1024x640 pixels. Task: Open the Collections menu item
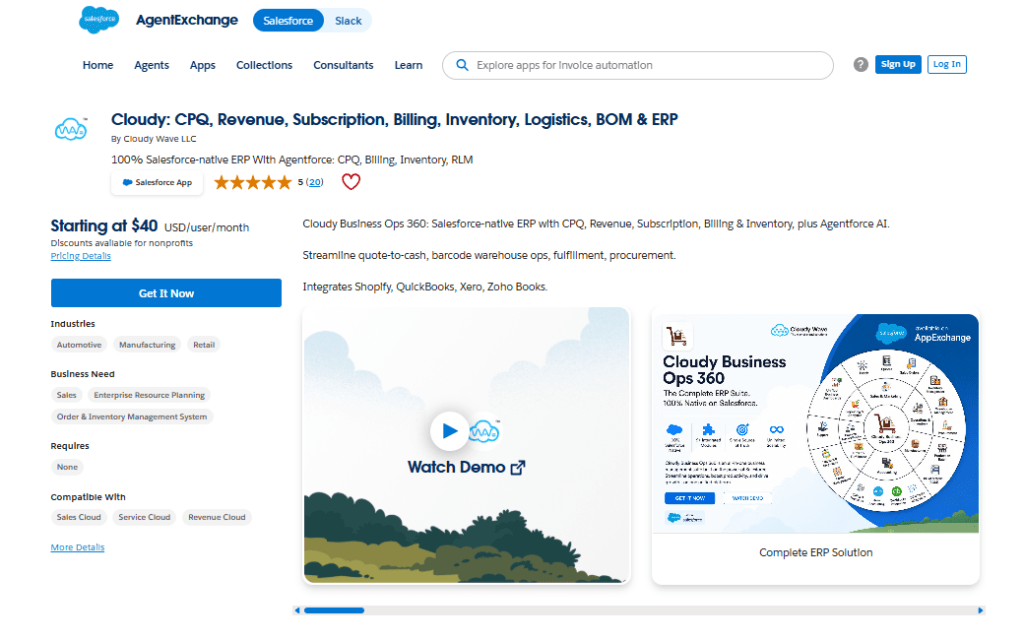point(264,65)
